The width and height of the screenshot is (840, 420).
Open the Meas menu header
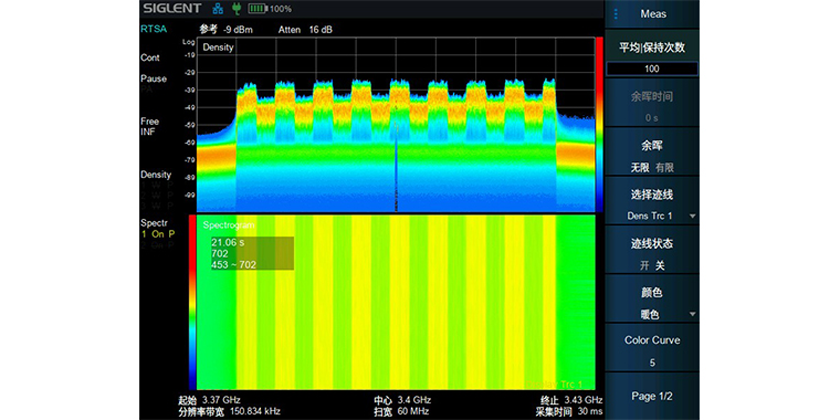tap(653, 14)
